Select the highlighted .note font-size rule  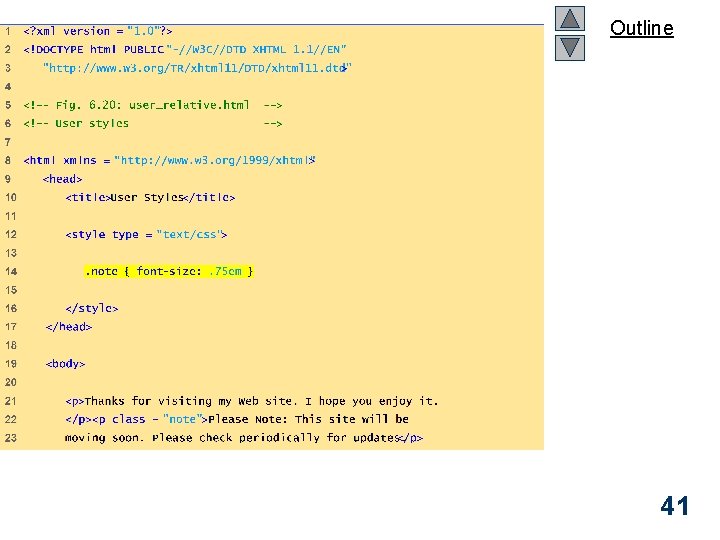[x=169, y=271]
